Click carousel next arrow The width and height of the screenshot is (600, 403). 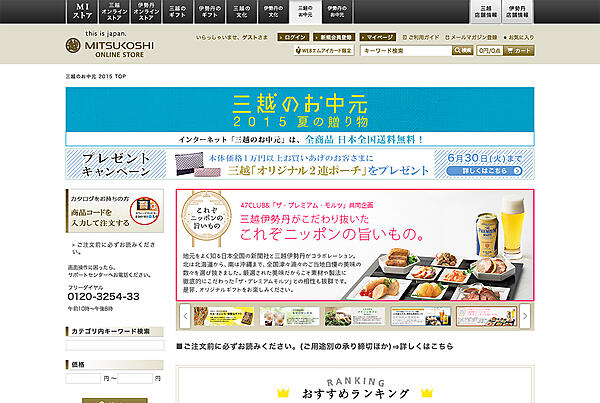[525, 316]
